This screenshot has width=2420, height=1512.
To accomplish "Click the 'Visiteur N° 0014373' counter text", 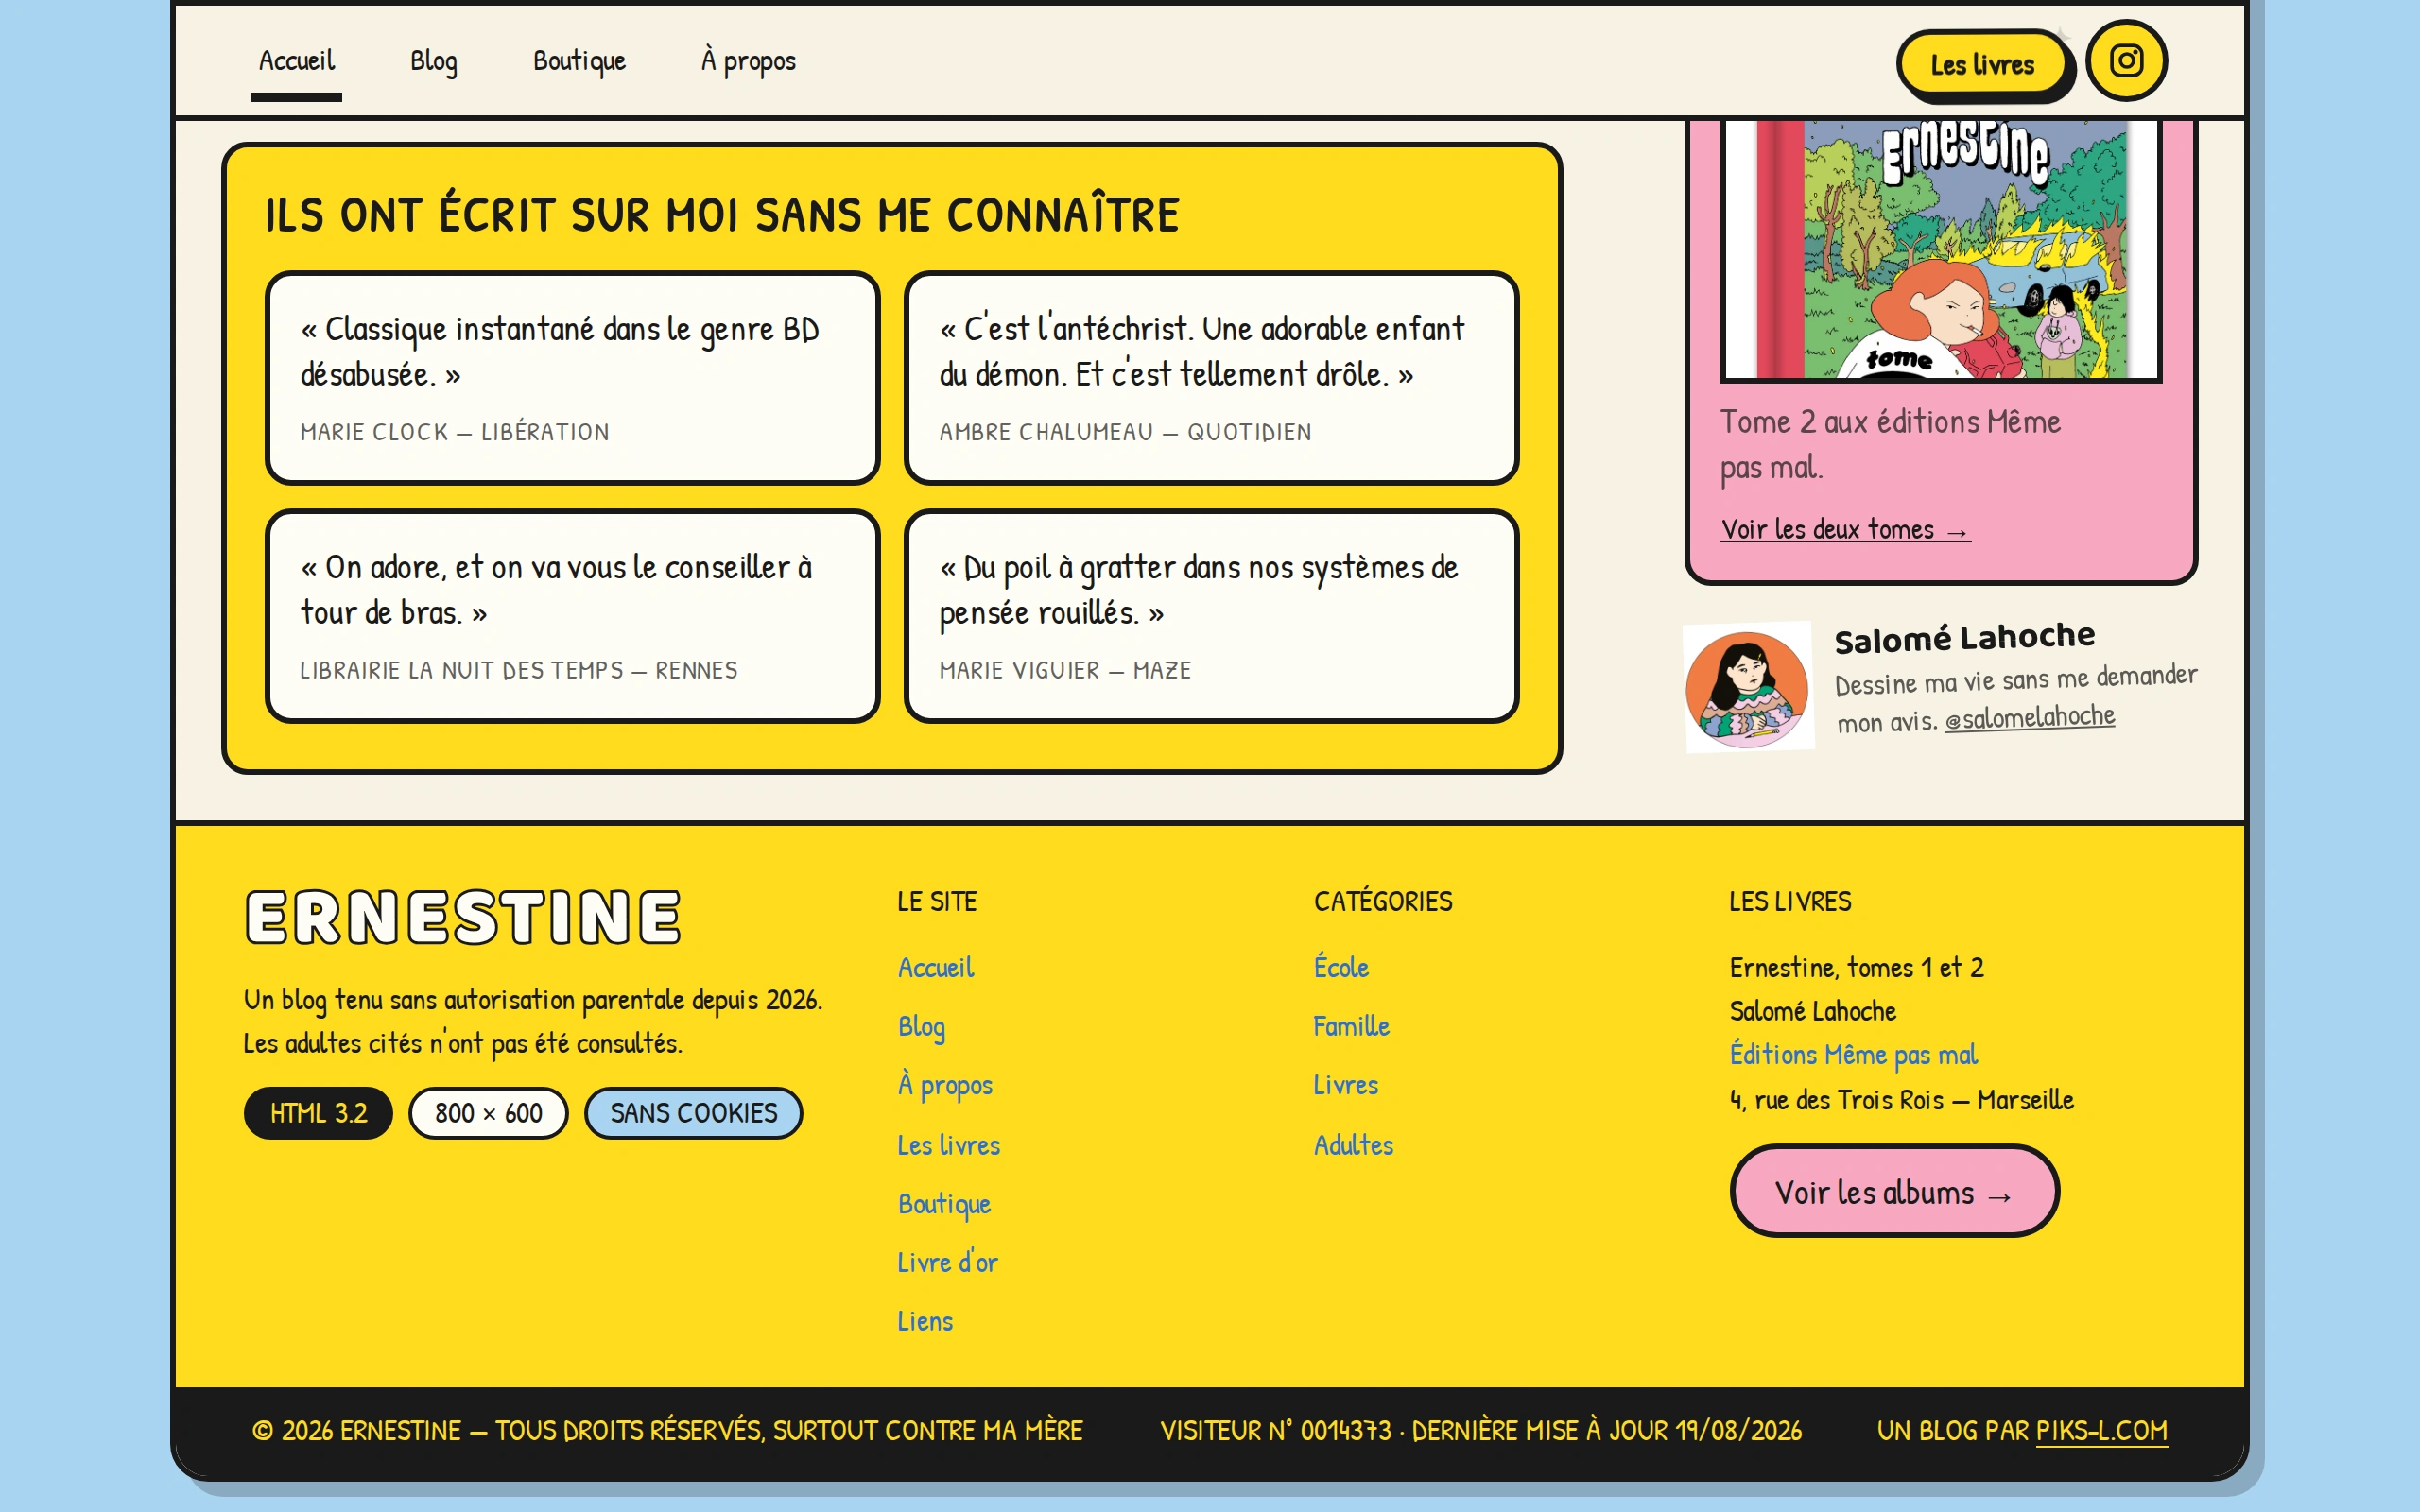I will pyautogui.click(x=1275, y=1430).
